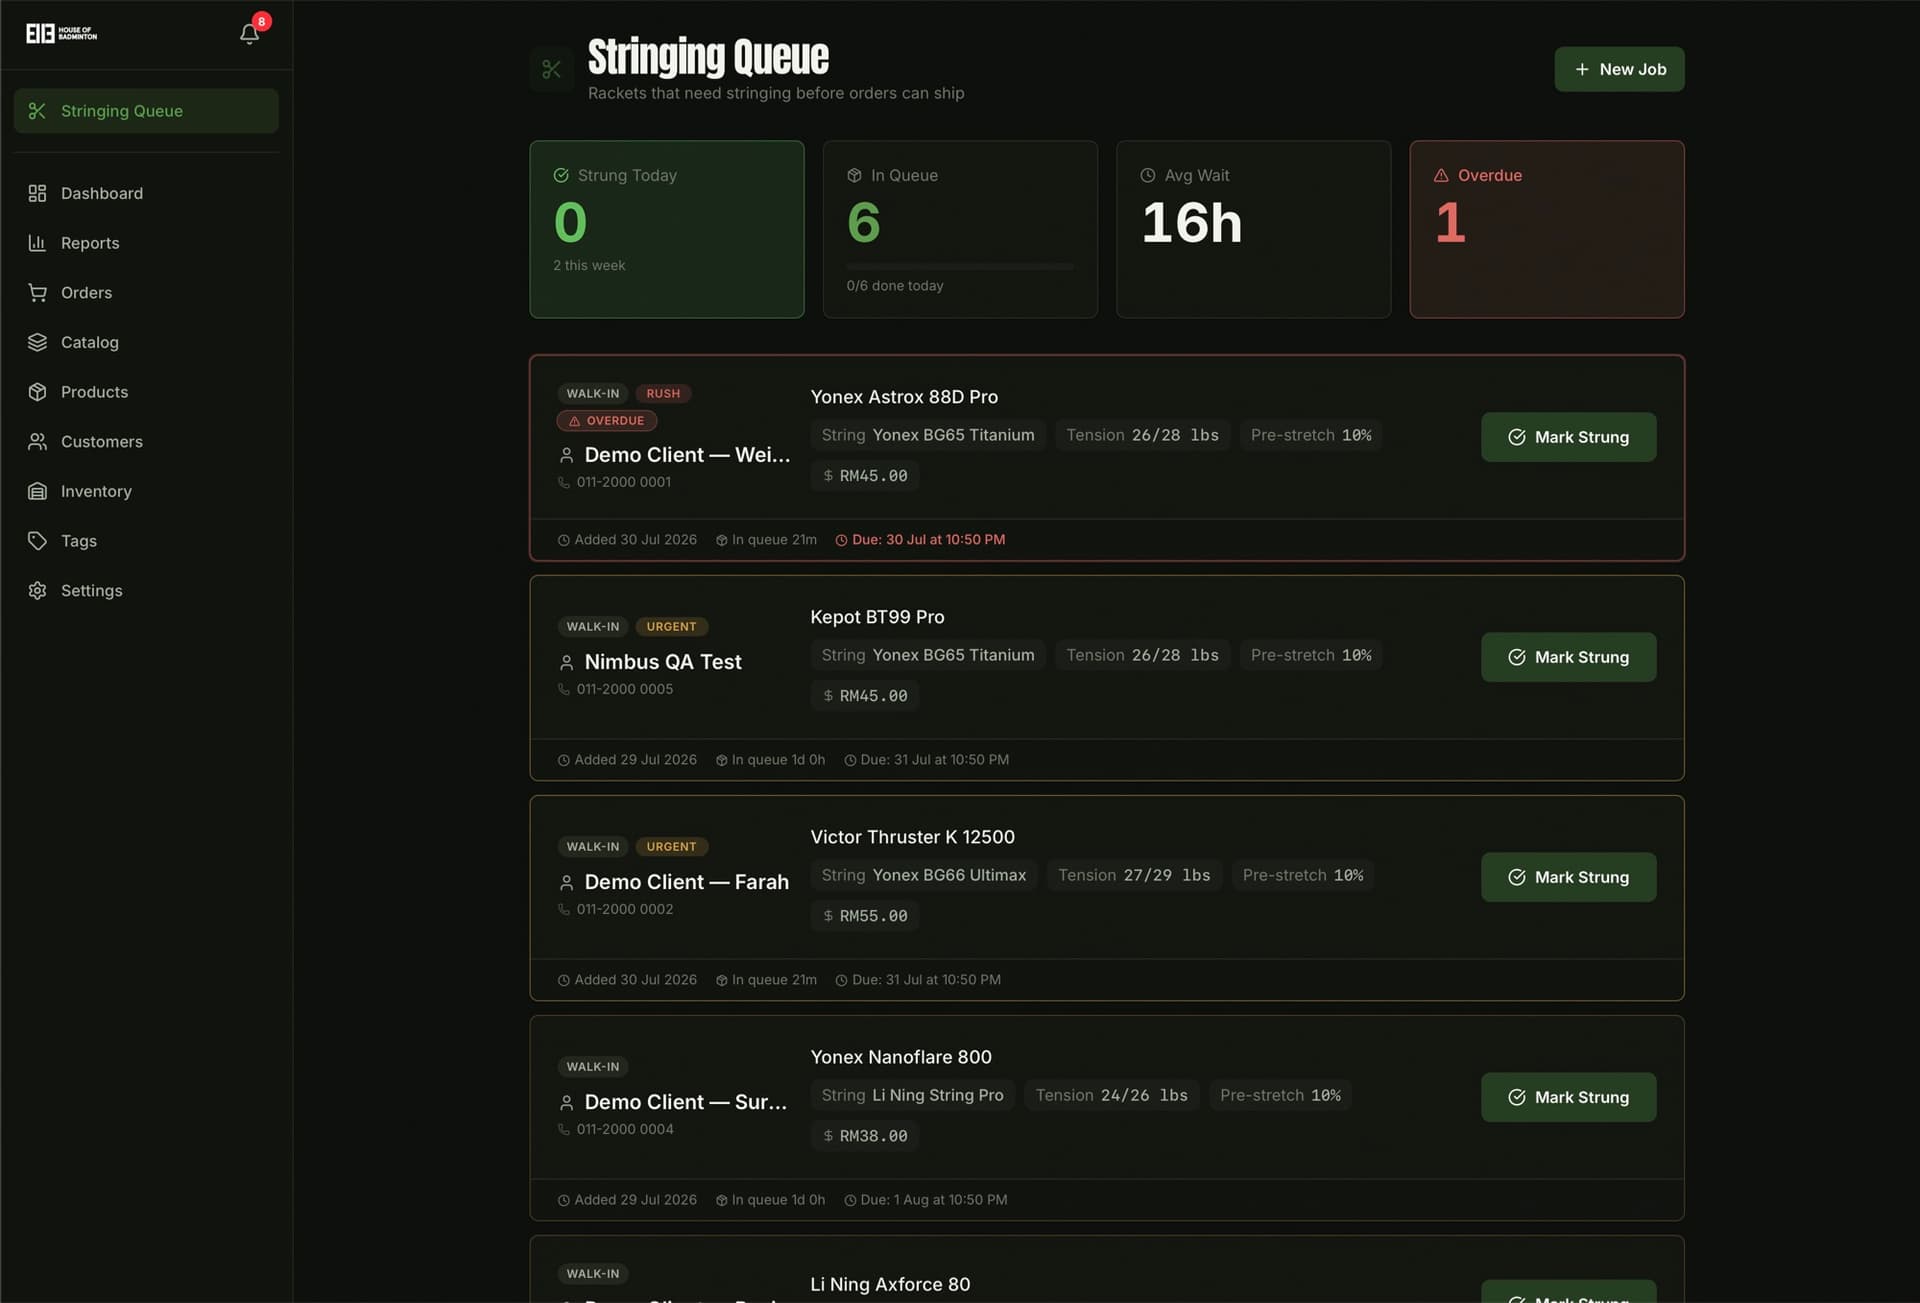Click Yonex Nanoflare 800 racket title

tap(901, 1057)
